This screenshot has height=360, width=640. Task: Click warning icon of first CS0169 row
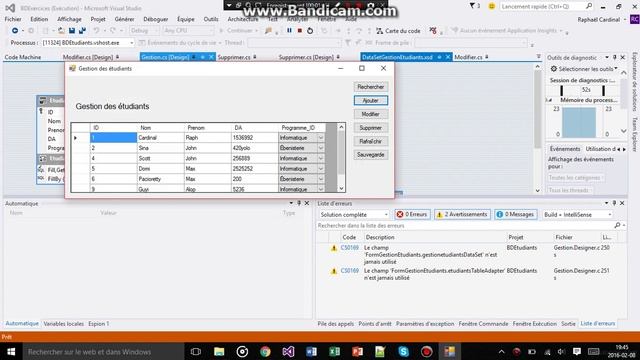[334, 248]
